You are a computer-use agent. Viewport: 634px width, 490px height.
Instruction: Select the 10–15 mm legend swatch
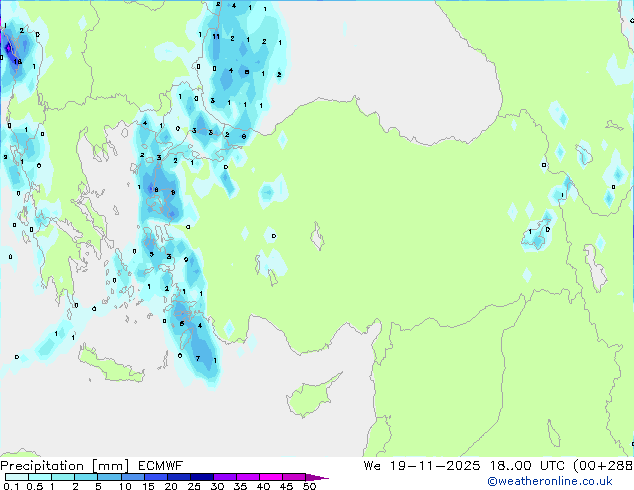click(x=133, y=477)
